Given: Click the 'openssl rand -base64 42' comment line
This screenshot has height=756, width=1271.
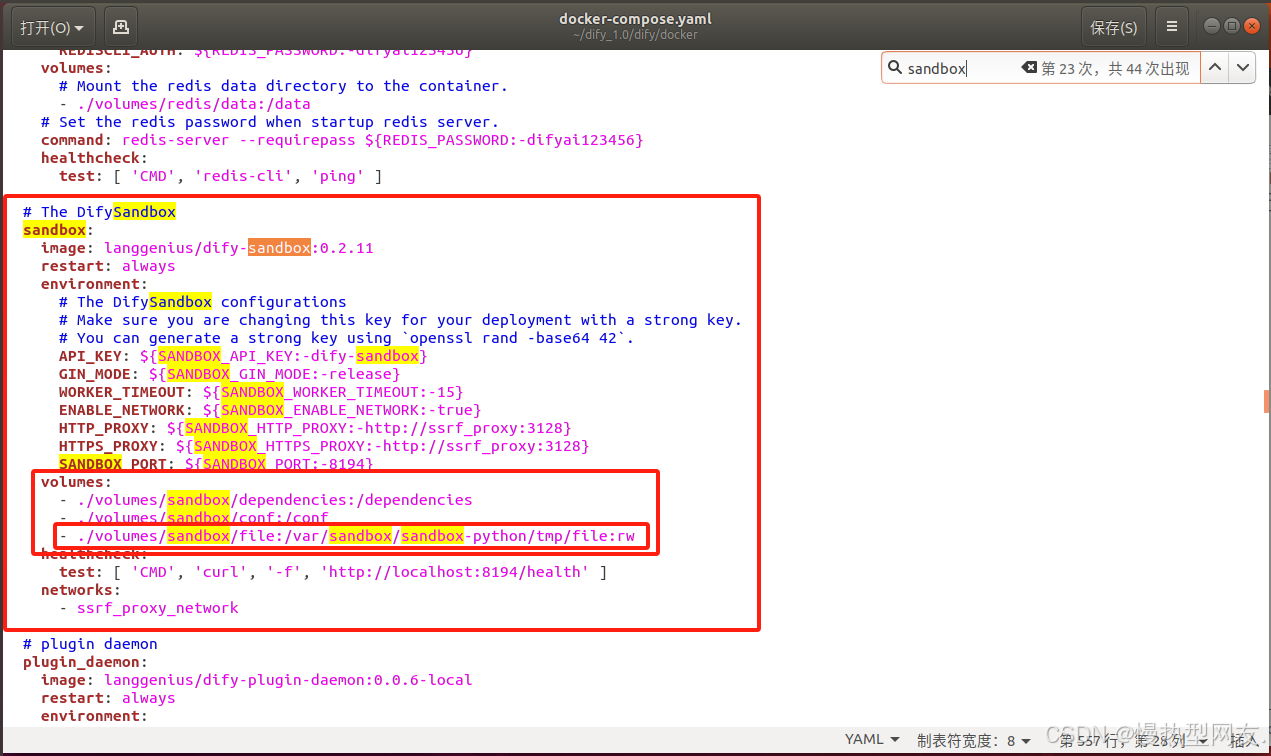Looking at the screenshot, I should click(x=346, y=338).
